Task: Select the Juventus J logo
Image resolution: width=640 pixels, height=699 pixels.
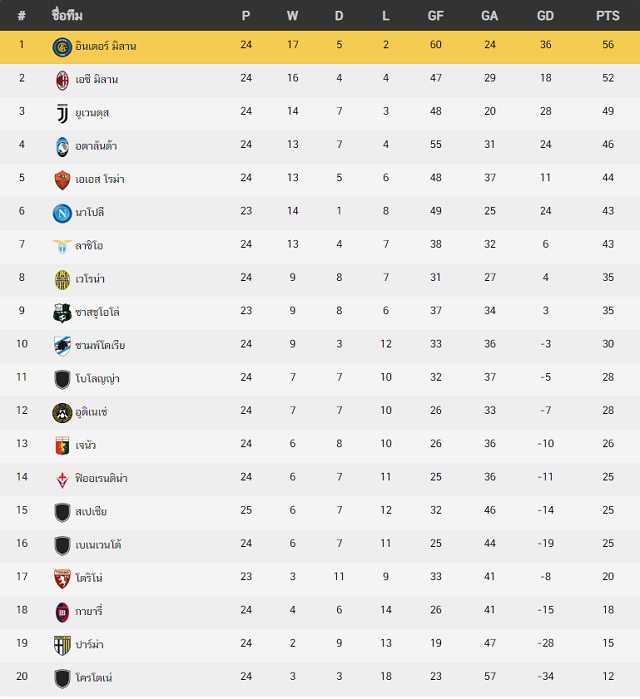Action: click(x=62, y=114)
